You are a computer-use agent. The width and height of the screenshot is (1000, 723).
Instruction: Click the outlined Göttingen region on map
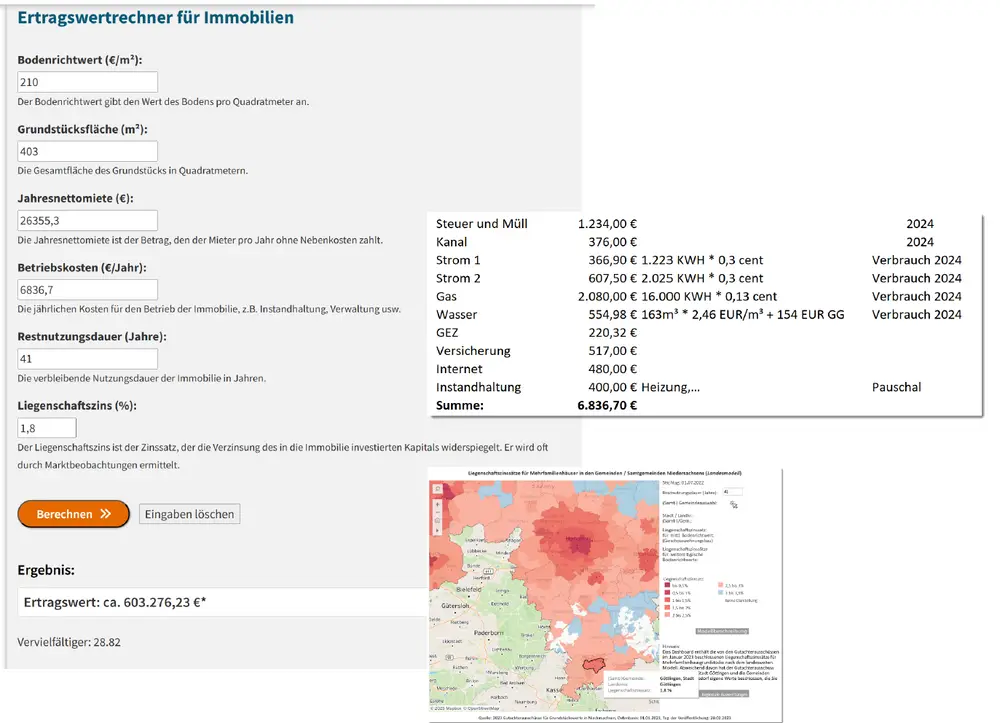pos(593,665)
